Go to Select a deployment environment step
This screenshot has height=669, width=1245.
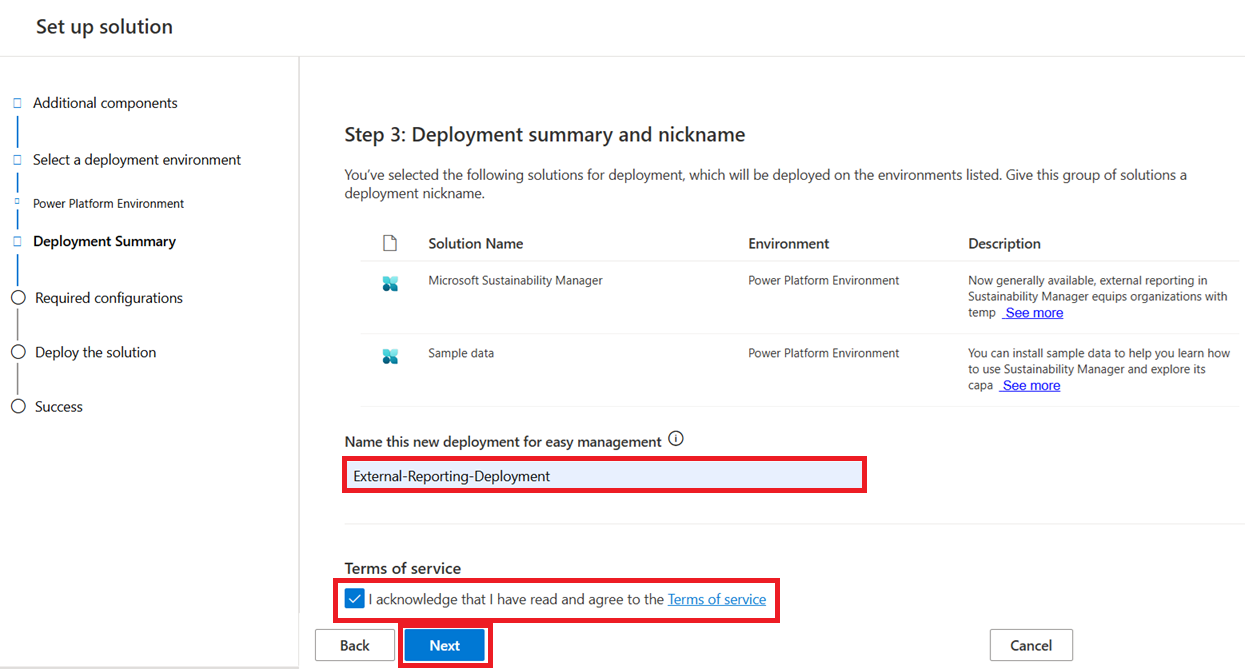point(137,160)
